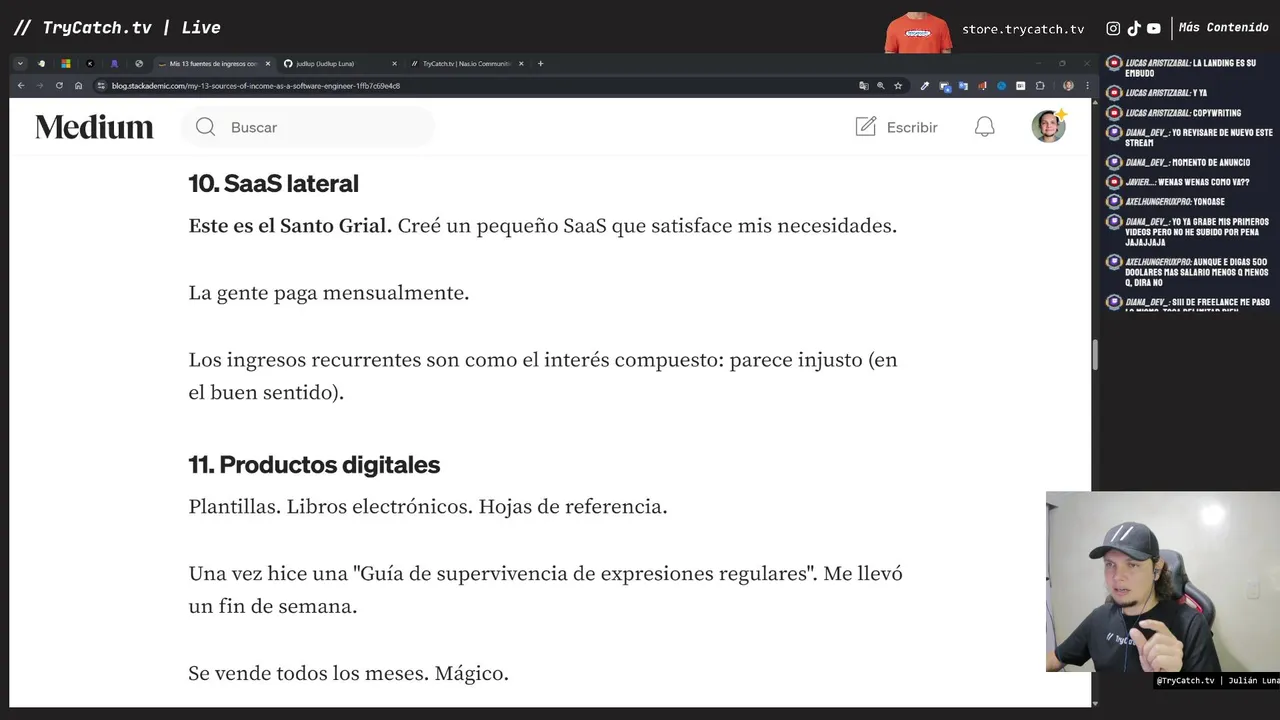Click the Medium logo
This screenshot has width=1280, height=720.
[94, 127]
